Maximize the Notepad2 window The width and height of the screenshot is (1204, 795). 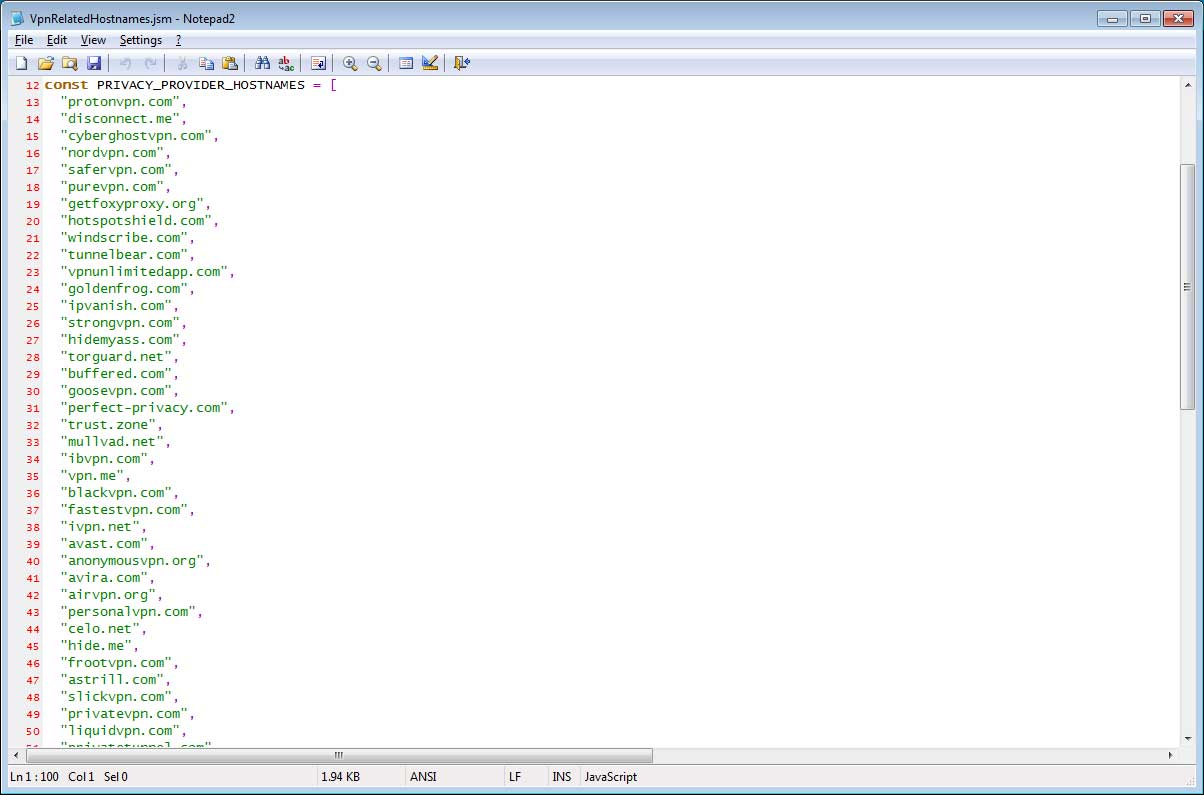pos(1146,17)
